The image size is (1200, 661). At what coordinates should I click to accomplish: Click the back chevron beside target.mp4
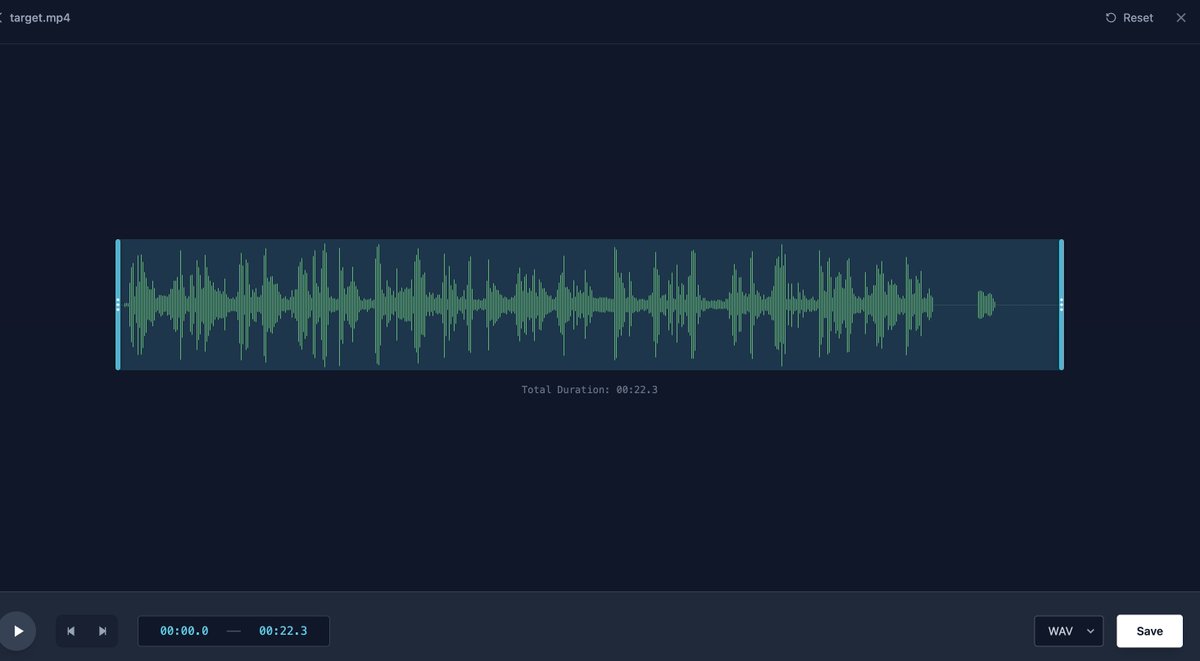click(x=2, y=18)
